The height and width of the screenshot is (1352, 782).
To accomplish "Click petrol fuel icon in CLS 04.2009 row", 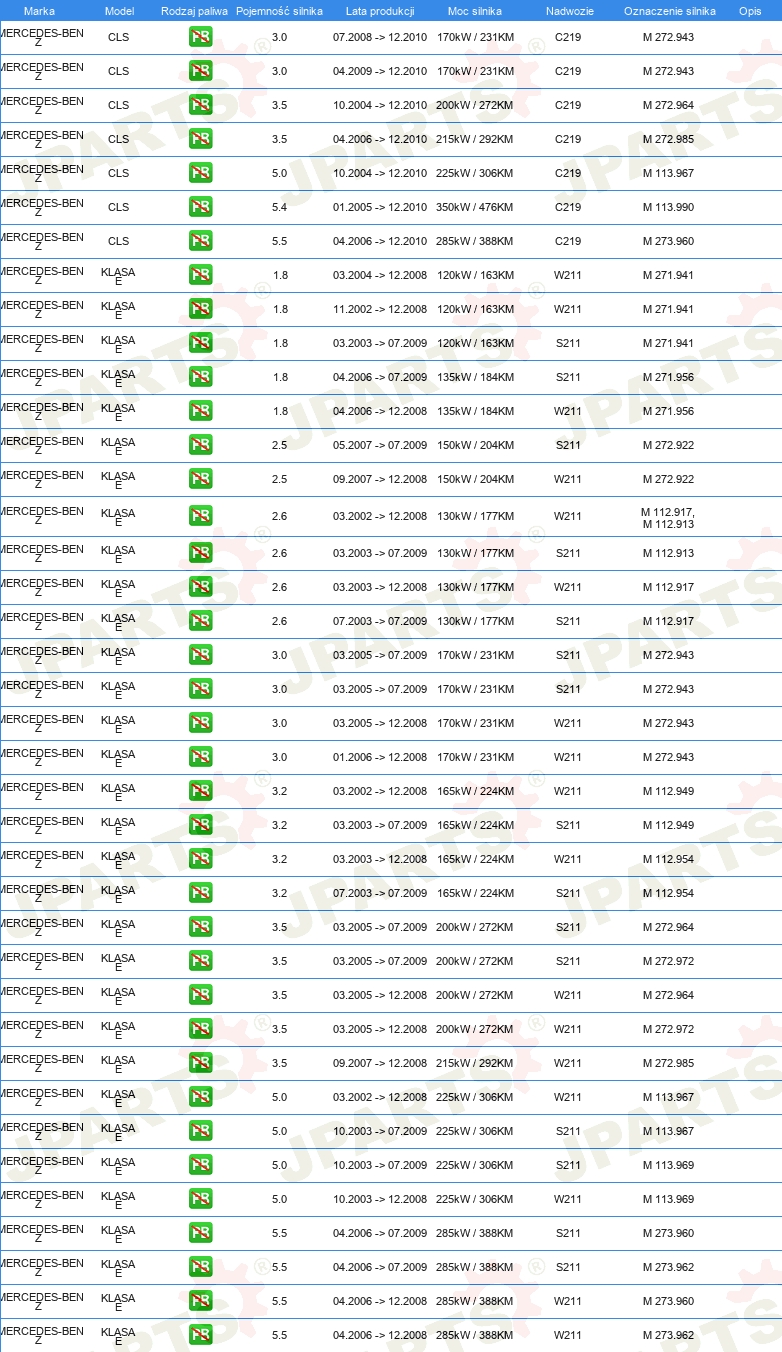I will [200, 71].
